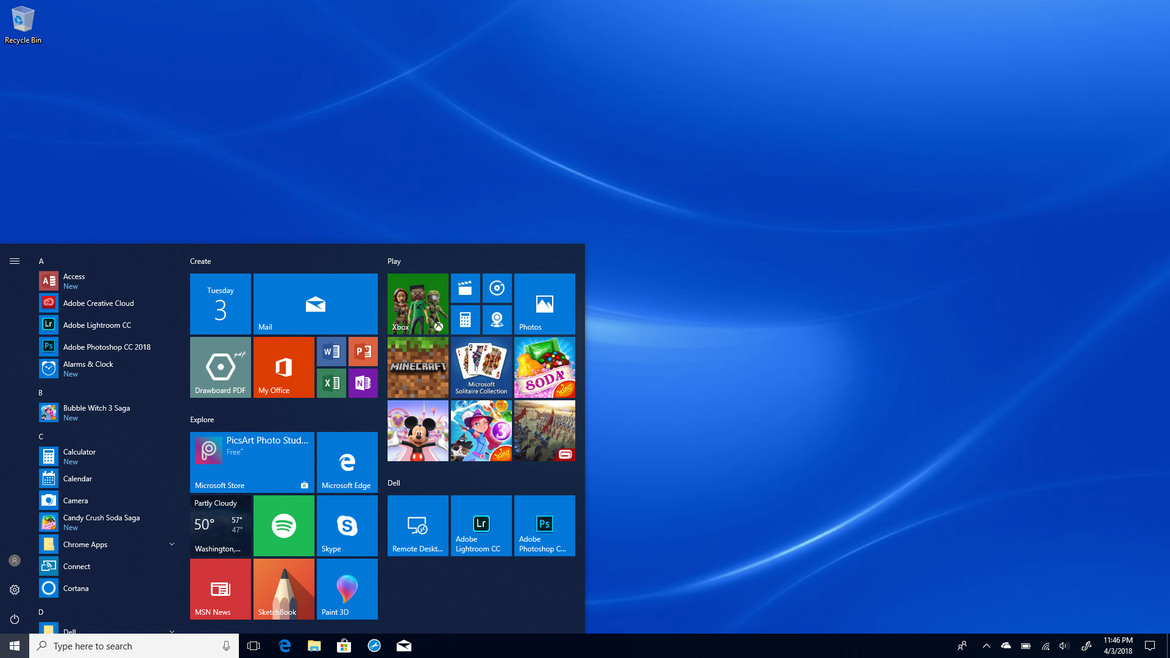Open Adobe Lightroom CC in the app list
The height and width of the screenshot is (658, 1170).
[x=109, y=325]
